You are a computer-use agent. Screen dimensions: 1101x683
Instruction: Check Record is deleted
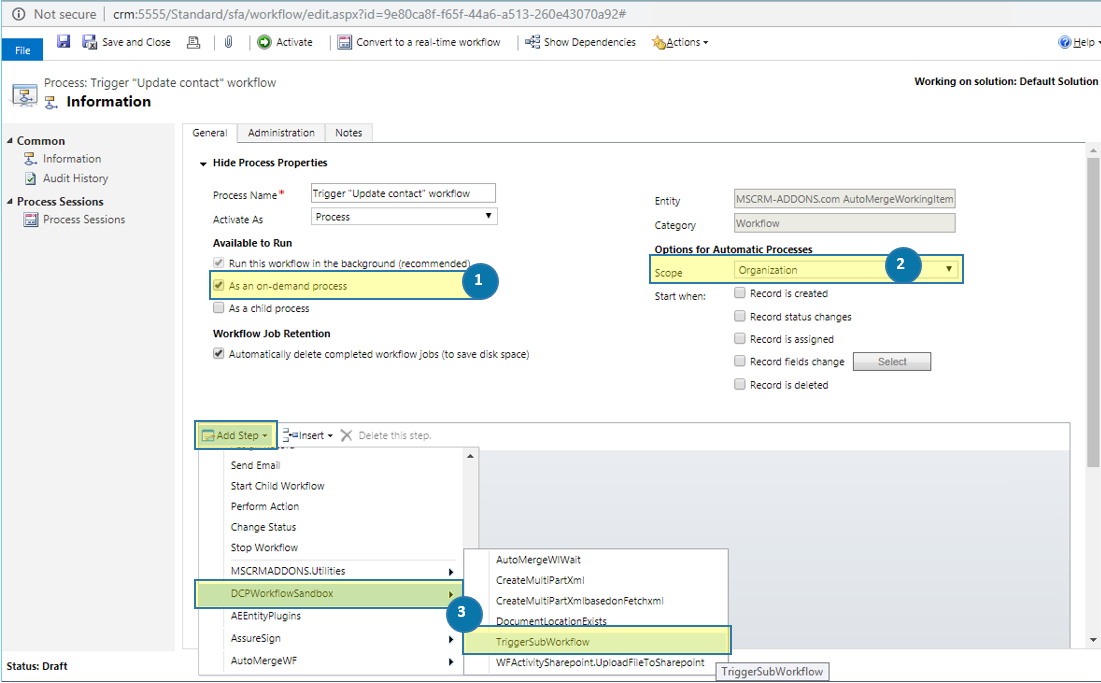pyautogui.click(x=739, y=384)
